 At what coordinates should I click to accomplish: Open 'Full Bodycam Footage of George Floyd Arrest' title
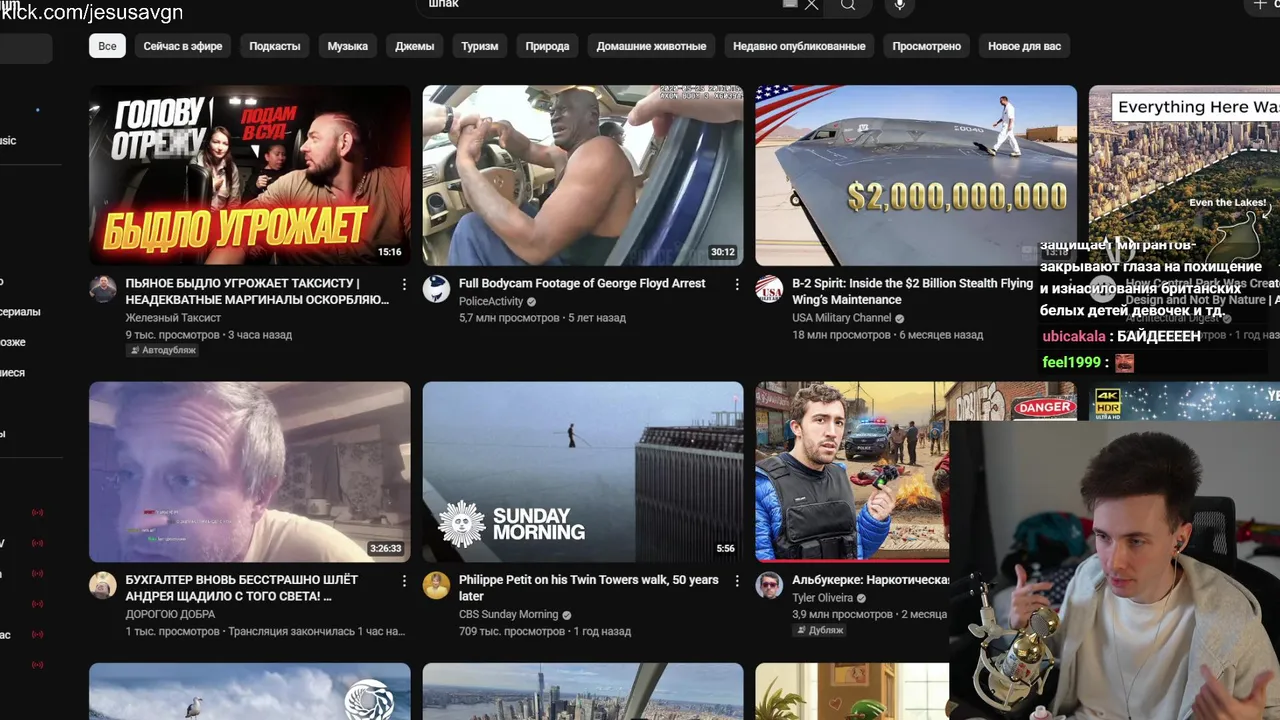click(582, 283)
